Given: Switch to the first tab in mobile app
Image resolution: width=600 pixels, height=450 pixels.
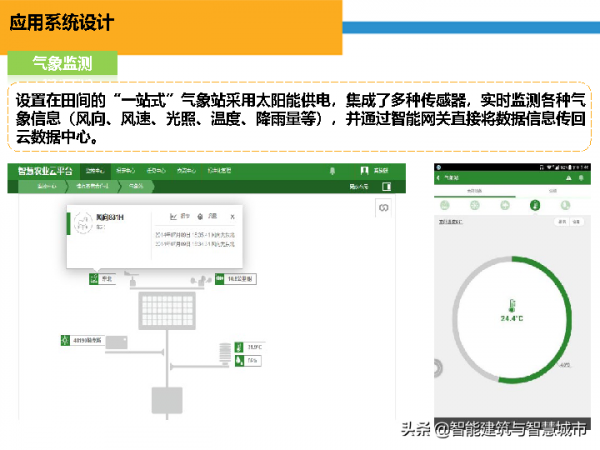Looking at the screenshot, I should pyautogui.click(x=474, y=191).
